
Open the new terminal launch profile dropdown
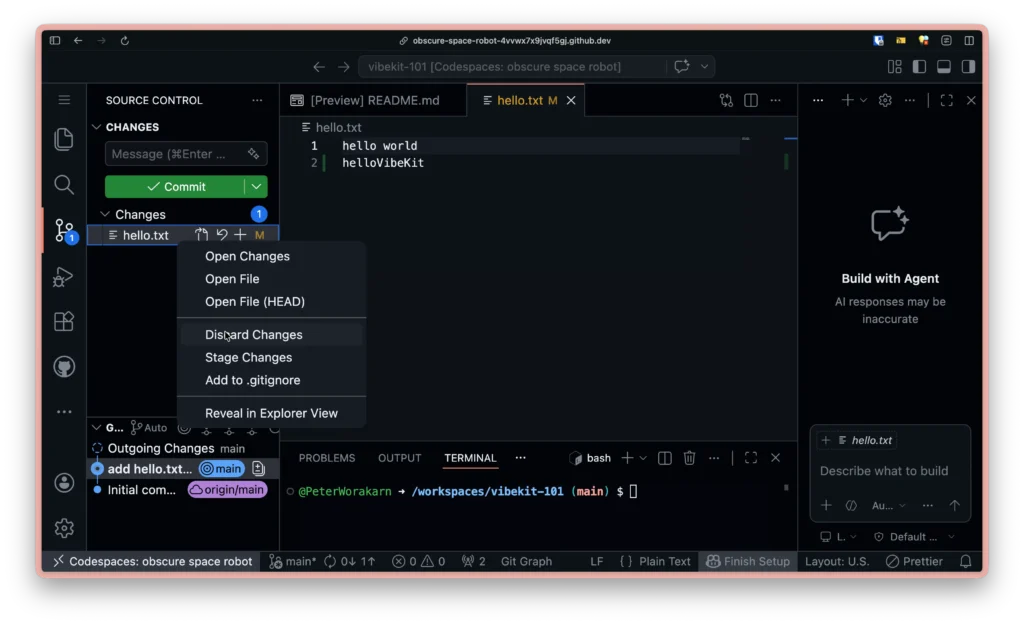tap(643, 458)
